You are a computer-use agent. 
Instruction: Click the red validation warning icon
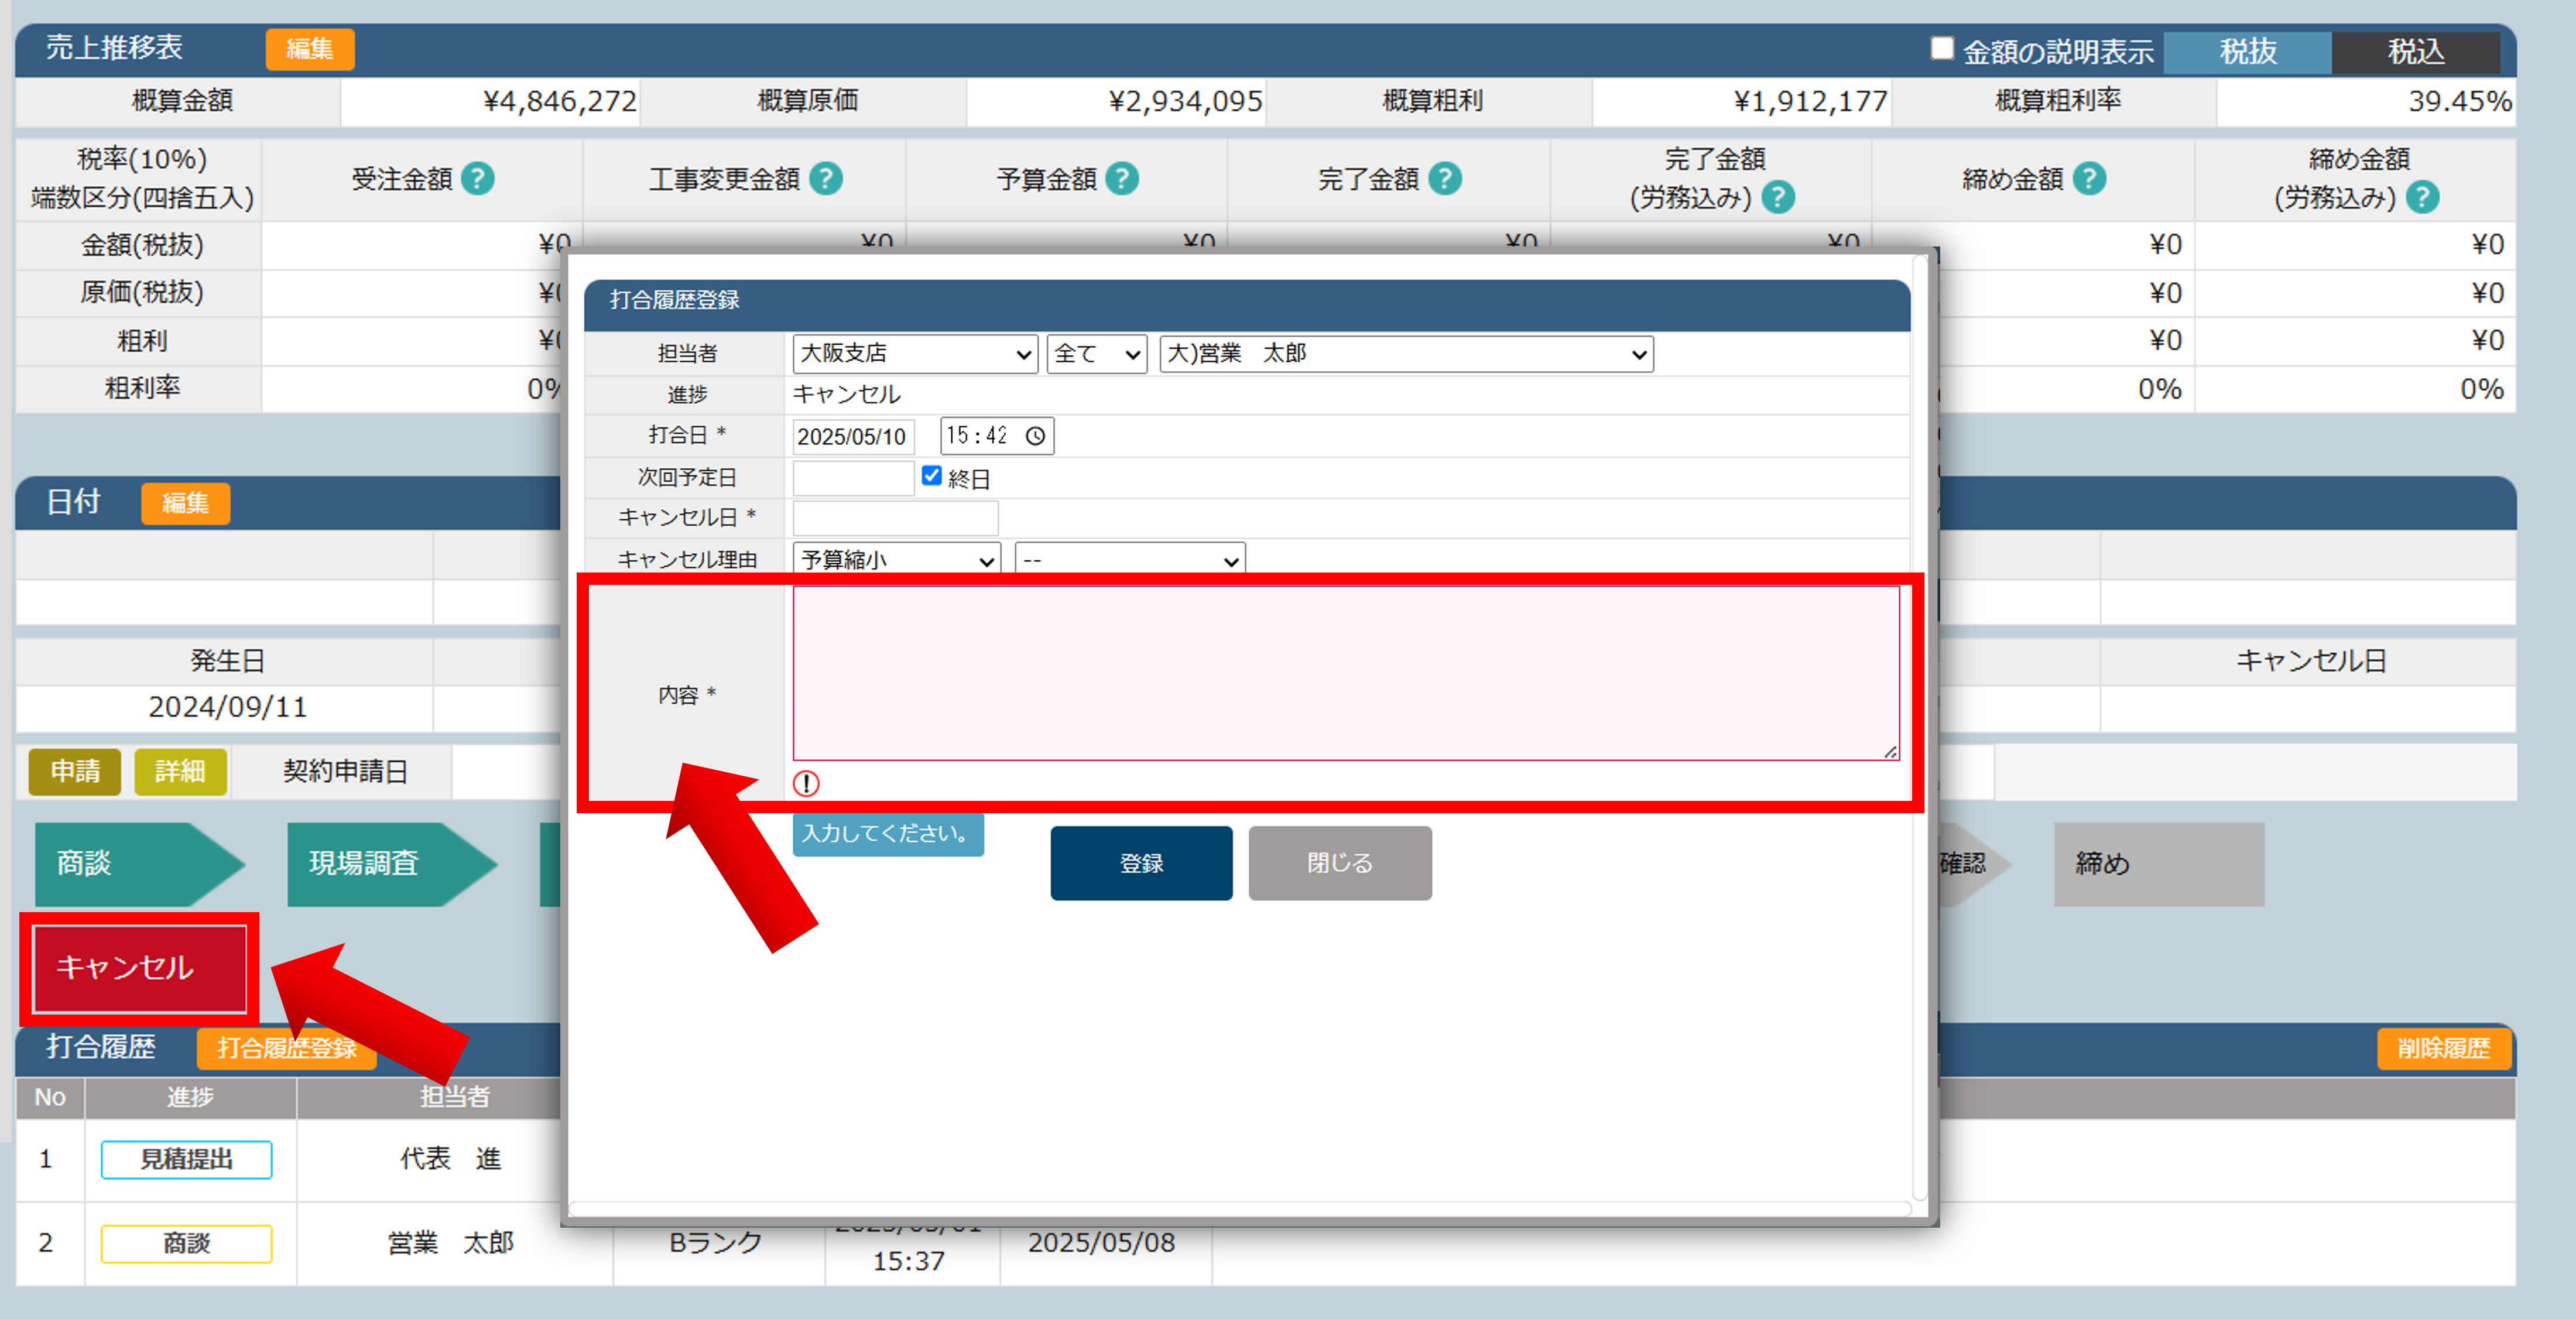(x=806, y=784)
